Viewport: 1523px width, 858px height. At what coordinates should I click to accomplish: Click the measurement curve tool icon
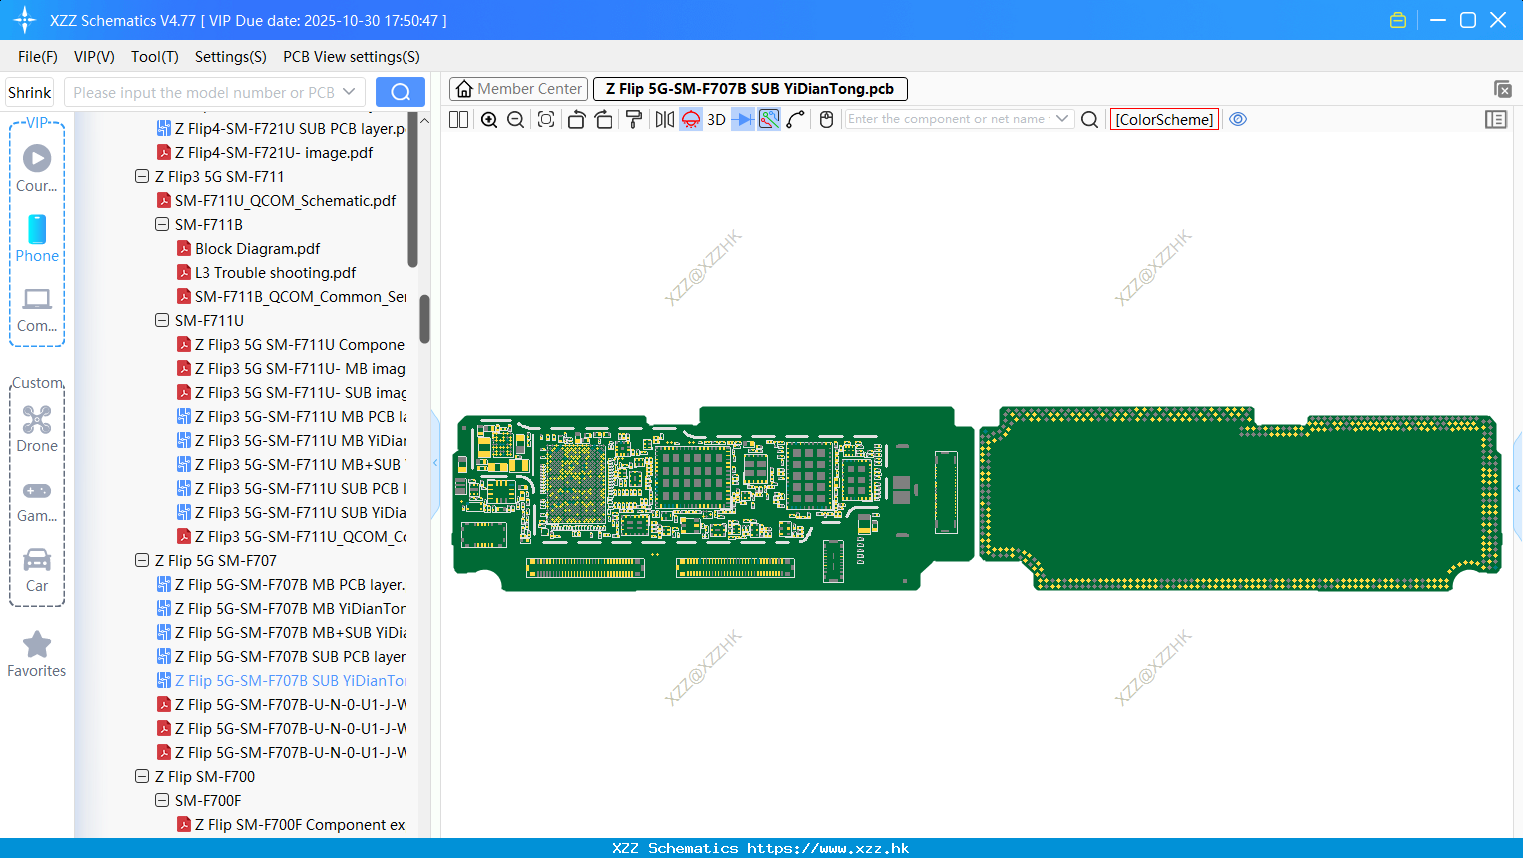tap(797, 119)
